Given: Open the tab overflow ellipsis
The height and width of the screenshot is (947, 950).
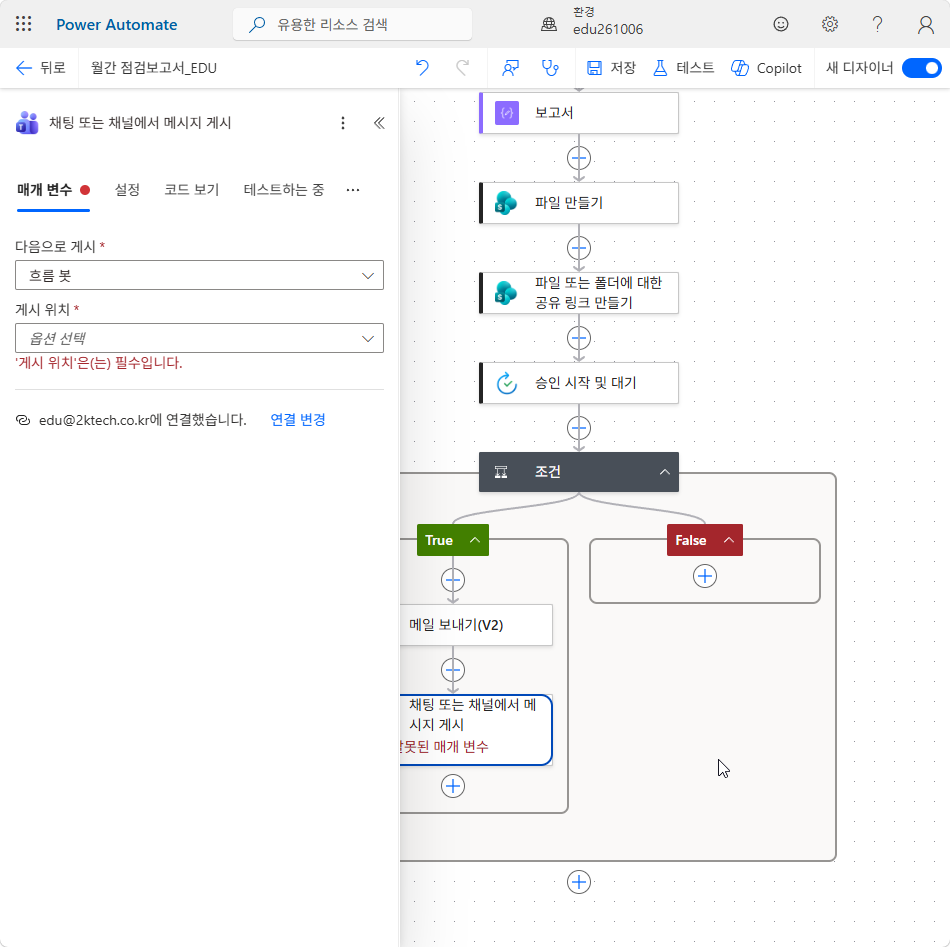Looking at the screenshot, I should [x=353, y=190].
